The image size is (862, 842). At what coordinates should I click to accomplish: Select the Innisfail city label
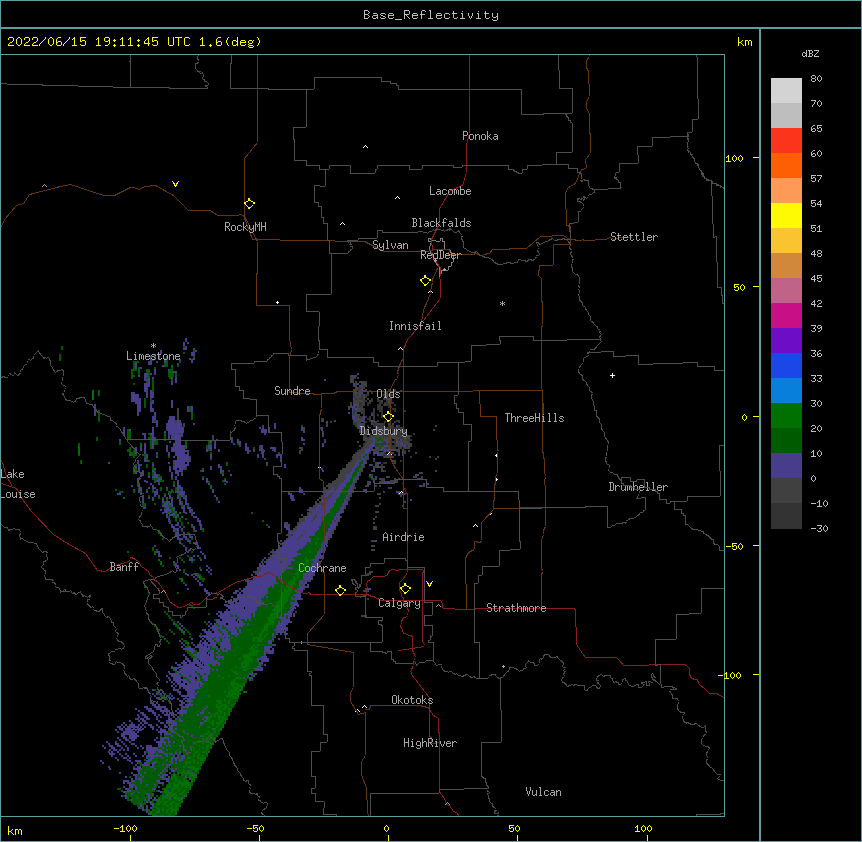click(x=415, y=326)
